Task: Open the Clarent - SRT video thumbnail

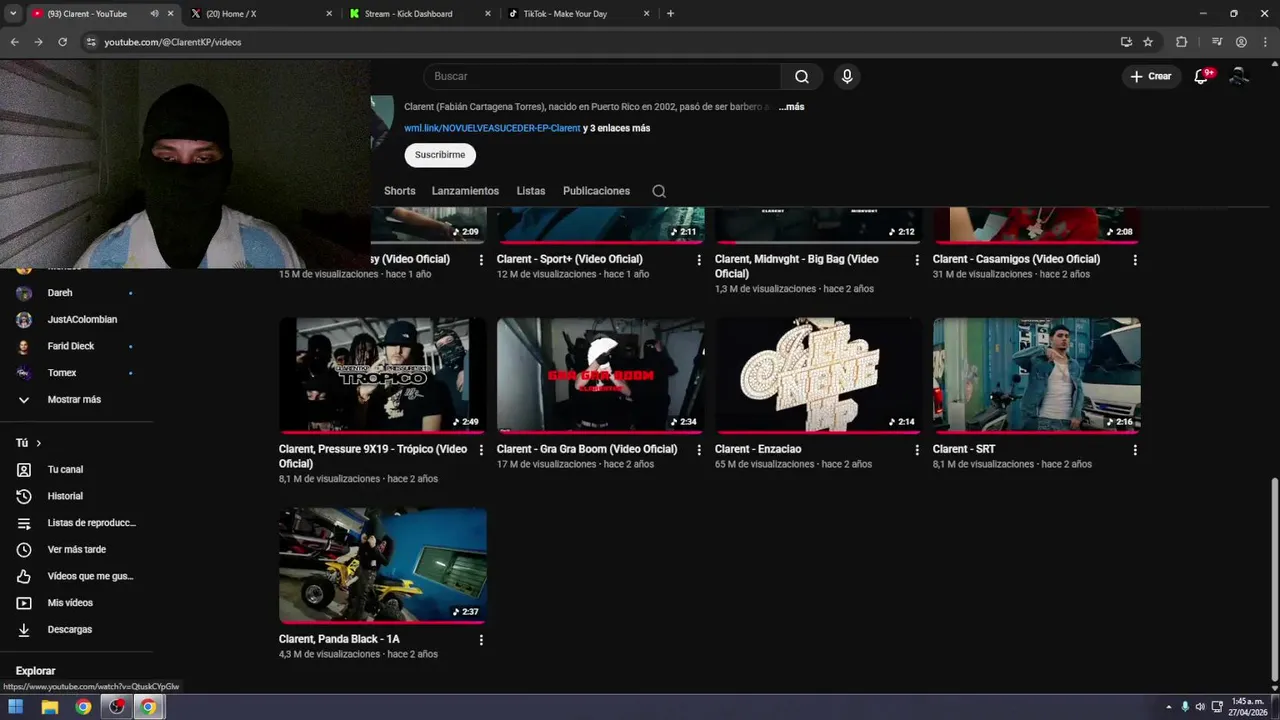Action: (x=1037, y=375)
